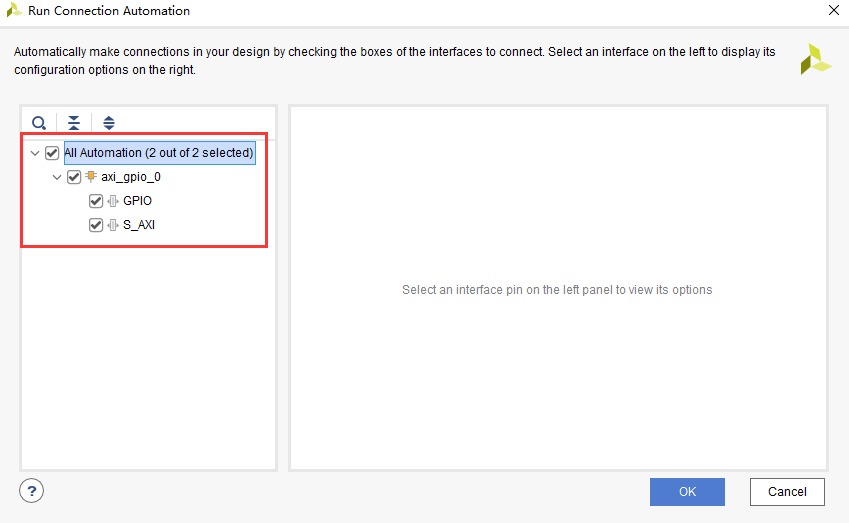The height and width of the screenshot is (523, 849).
Task: Click the axi_gpio_0 IP block icon
Action: click(91, 177)
